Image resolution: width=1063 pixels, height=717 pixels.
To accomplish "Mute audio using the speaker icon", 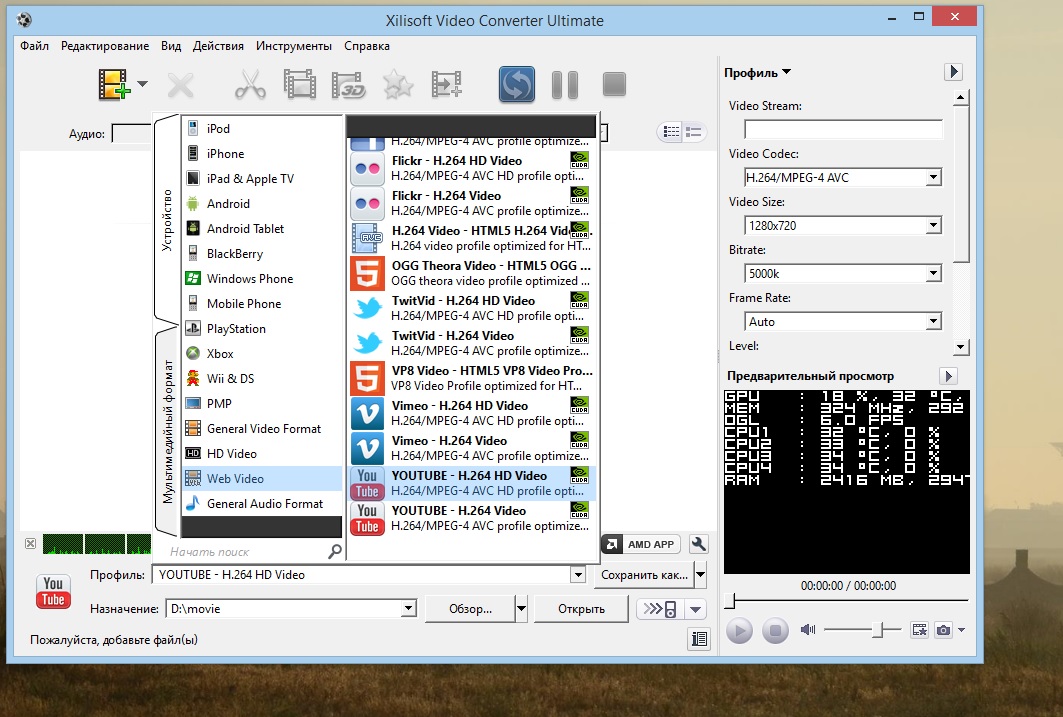I will click(x=808, y=630).
